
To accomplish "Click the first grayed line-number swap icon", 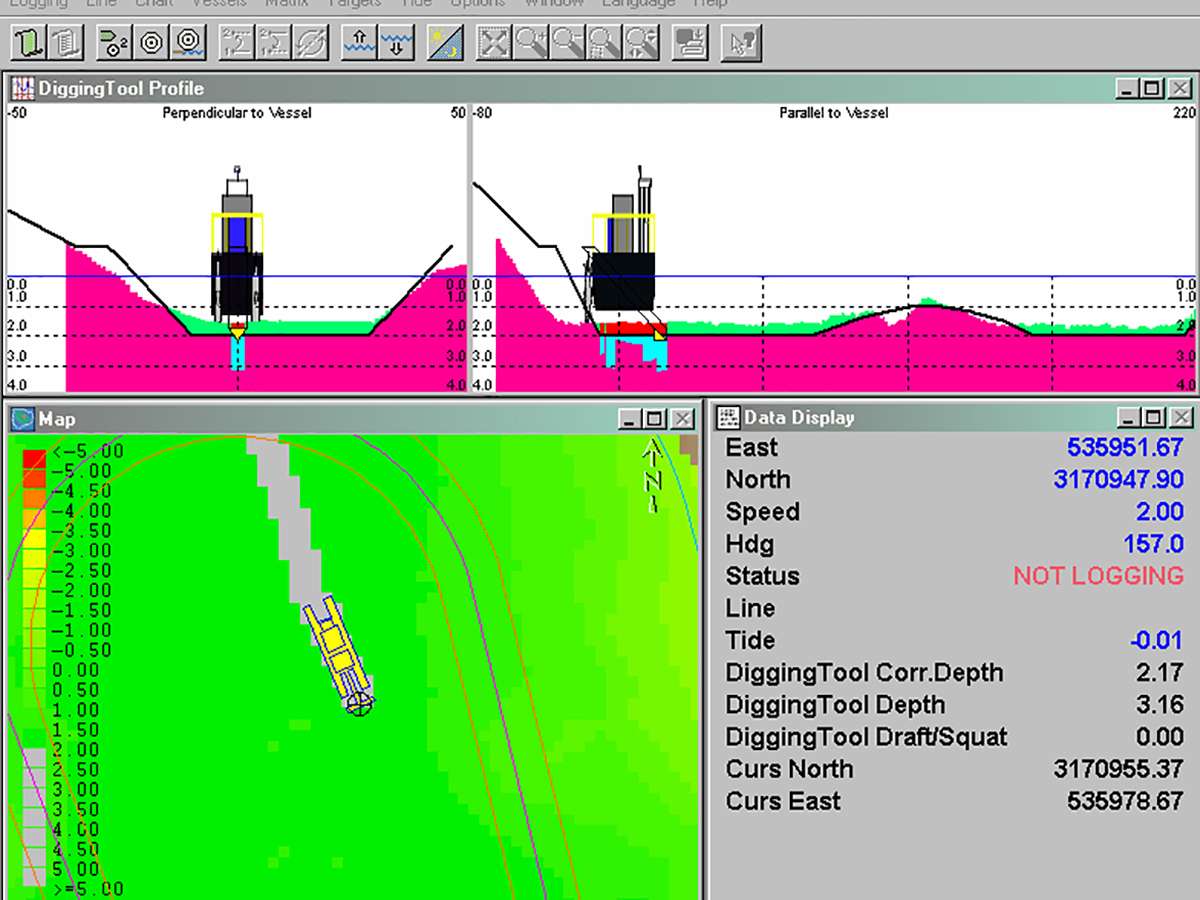I will 237,43.
